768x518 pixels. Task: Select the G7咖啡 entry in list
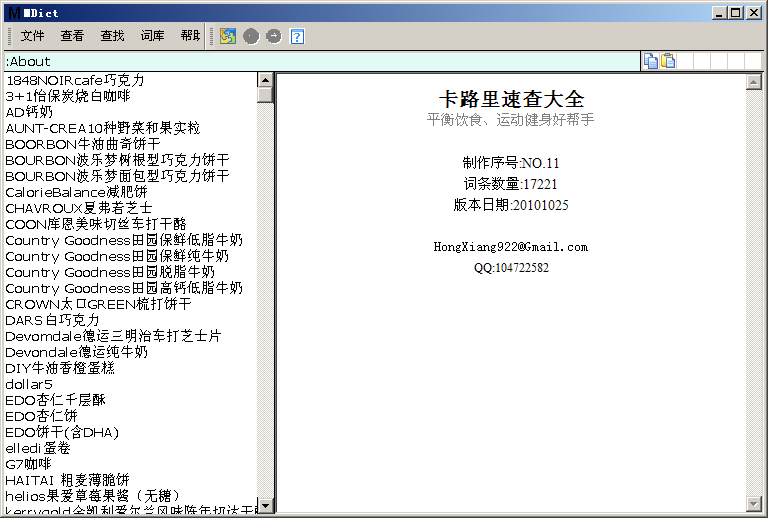click(x=28, y=464)
